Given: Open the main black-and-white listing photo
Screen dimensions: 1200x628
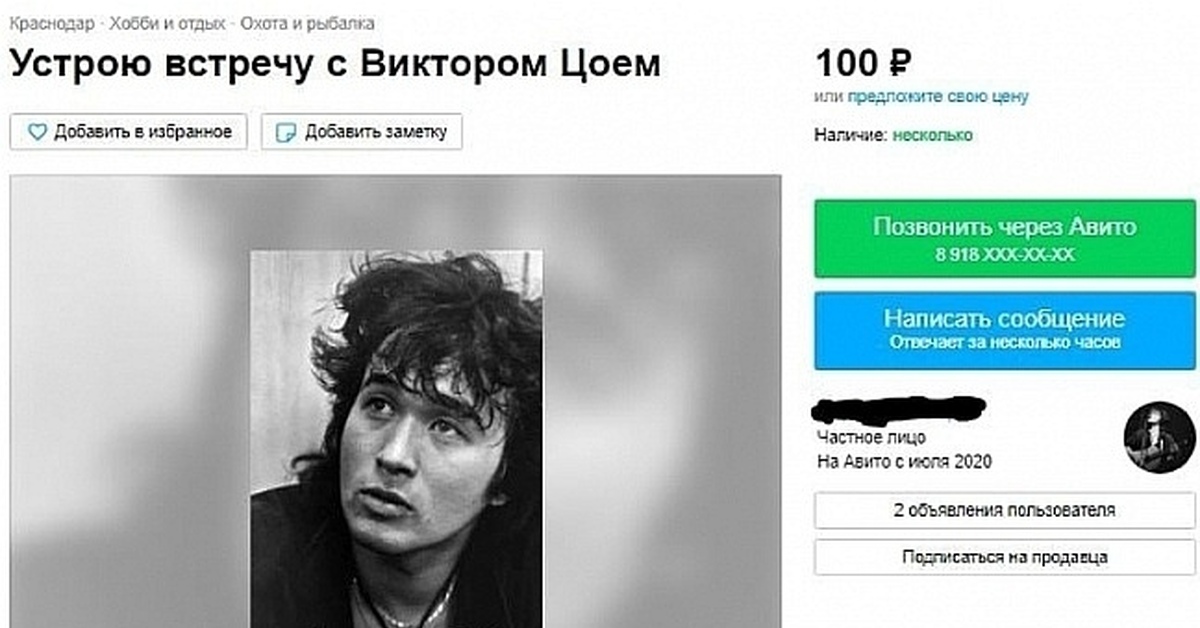Looking at the screenshot, I should click(396, 438).
